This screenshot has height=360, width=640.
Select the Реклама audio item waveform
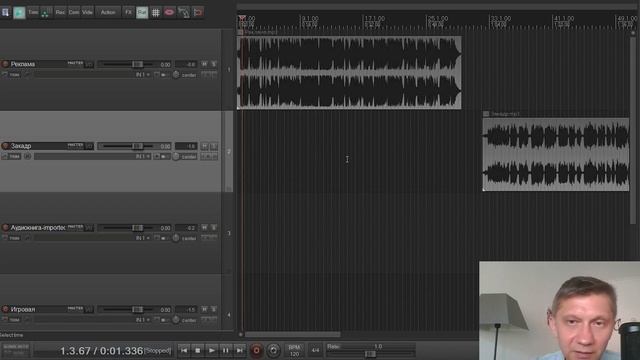pos(349,72)
